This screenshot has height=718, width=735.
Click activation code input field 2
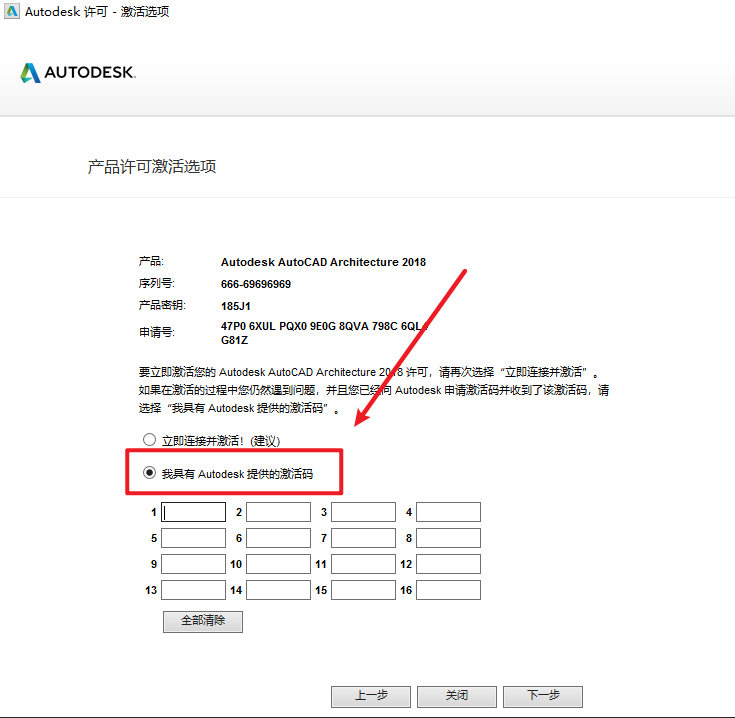pyautogui.click(x=278, y=512)
